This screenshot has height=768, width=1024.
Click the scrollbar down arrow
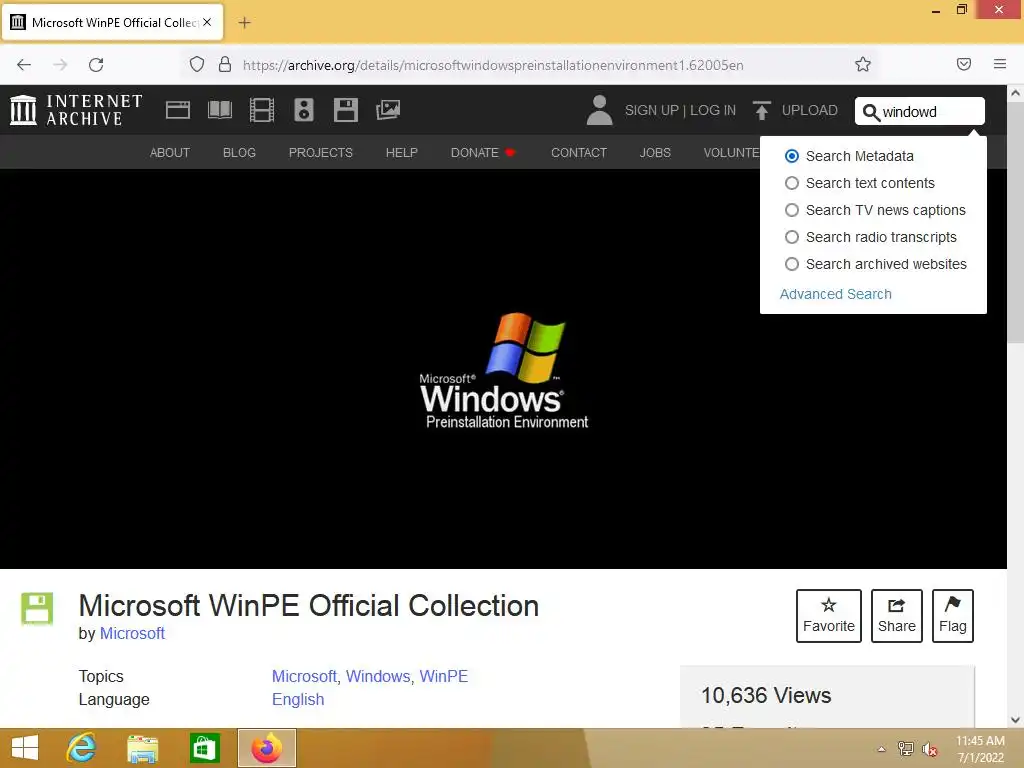tap(1015, 720)
